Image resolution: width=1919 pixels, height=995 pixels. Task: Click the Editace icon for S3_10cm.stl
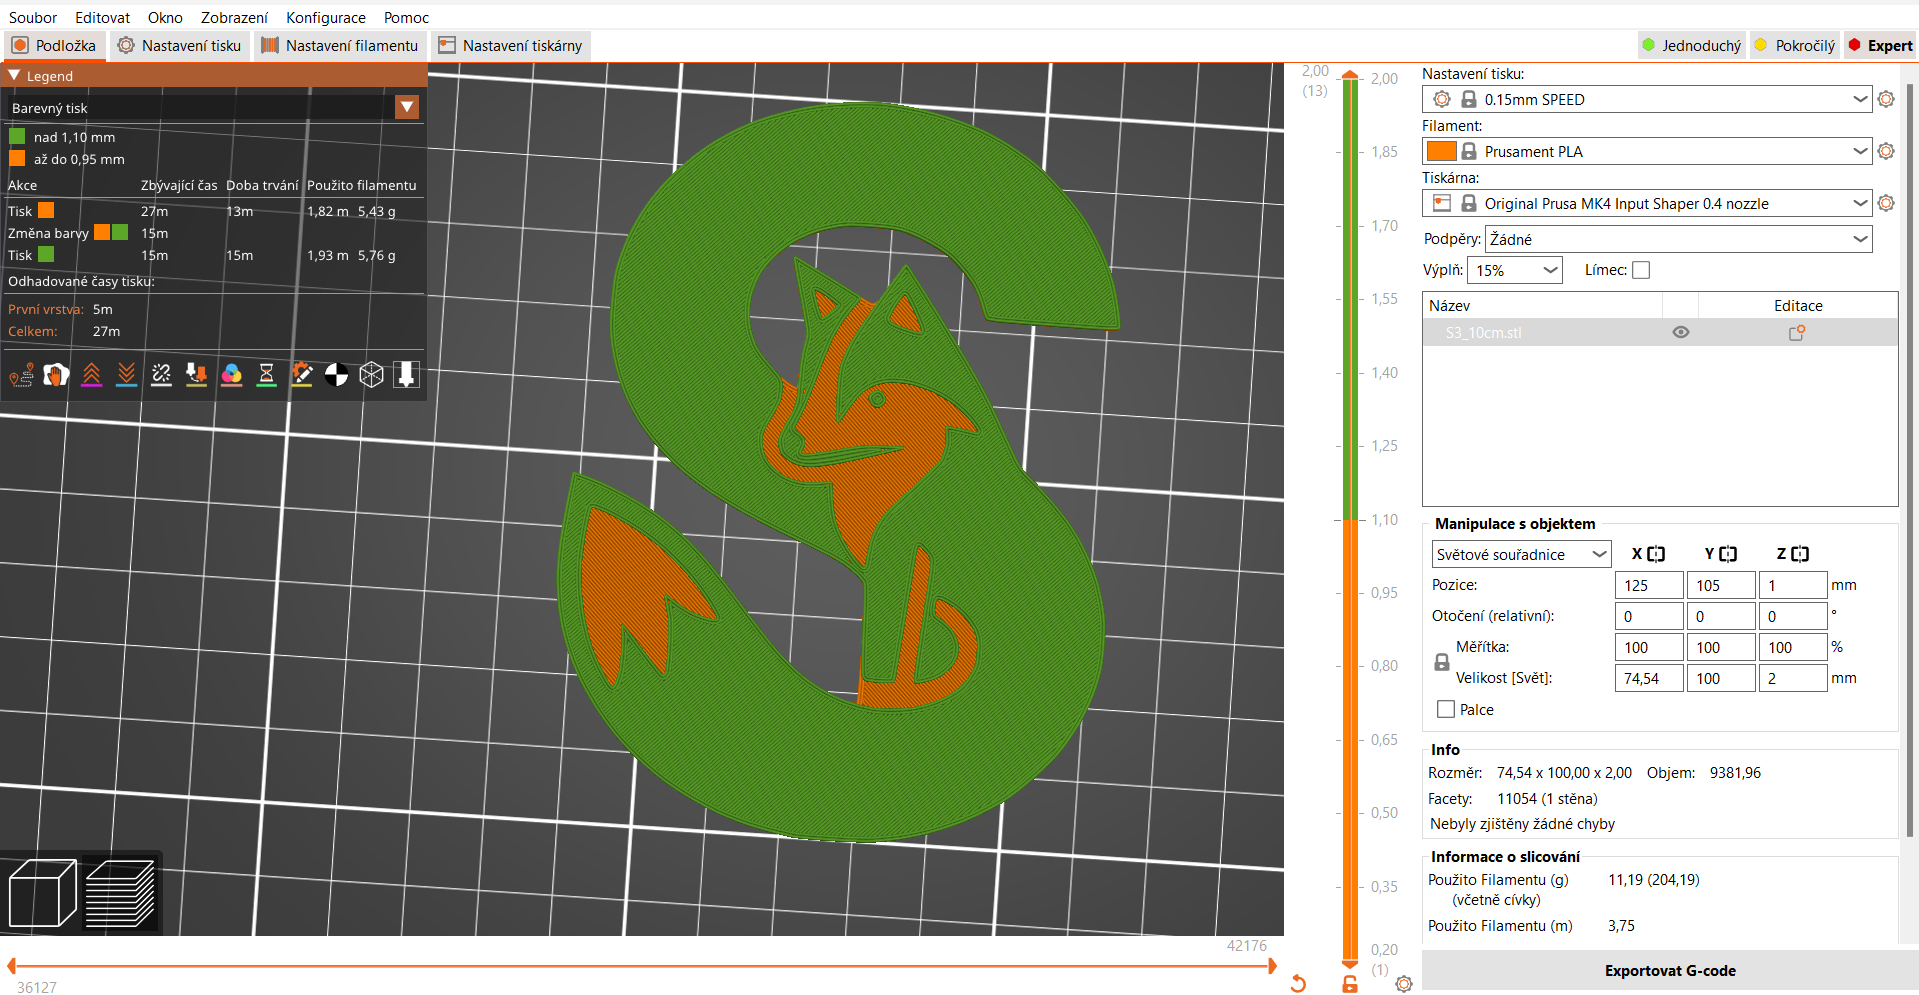pyautogui.click(x=1797, y=333)
